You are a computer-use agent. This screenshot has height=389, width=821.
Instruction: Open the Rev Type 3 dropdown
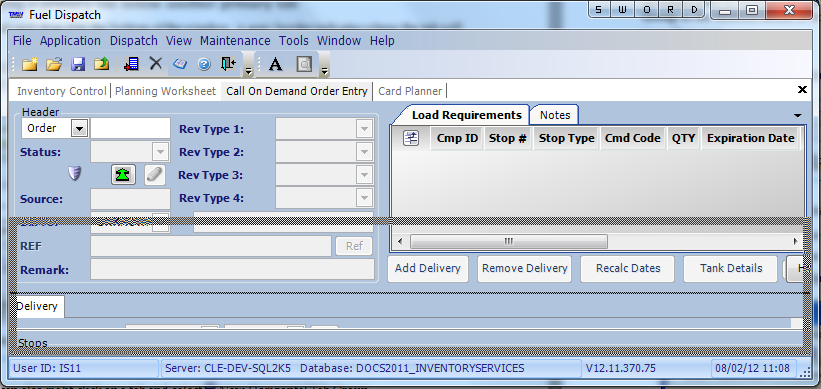[363, 175]
